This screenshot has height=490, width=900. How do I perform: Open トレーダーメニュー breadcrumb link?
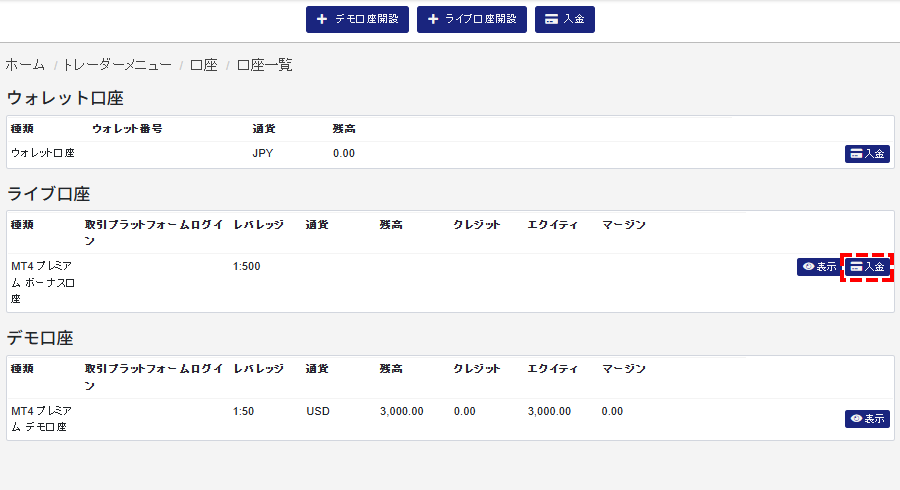pyautogui.click(x=117, y=65)
